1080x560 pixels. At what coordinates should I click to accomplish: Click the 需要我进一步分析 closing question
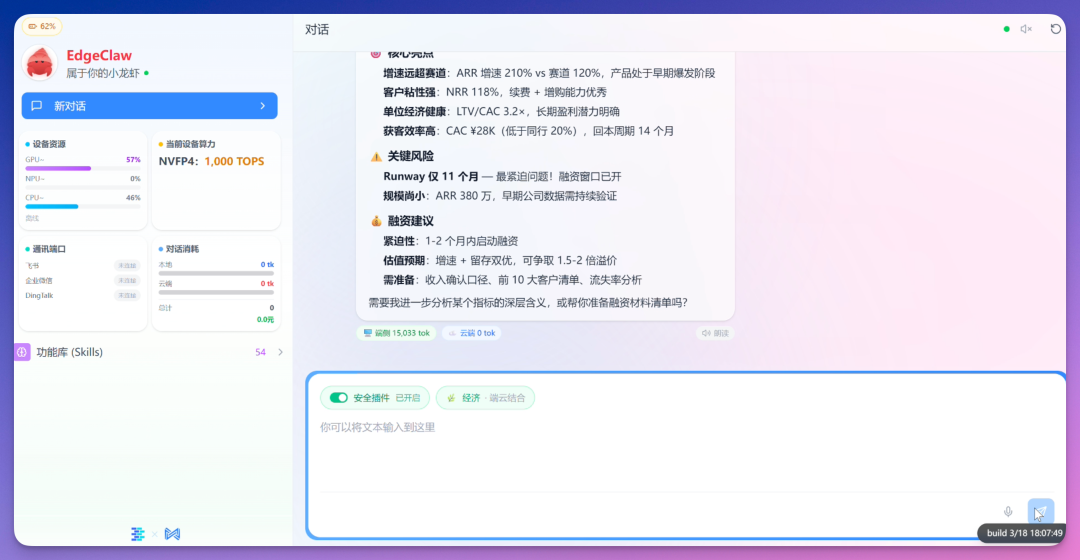[x=528, y=302]
